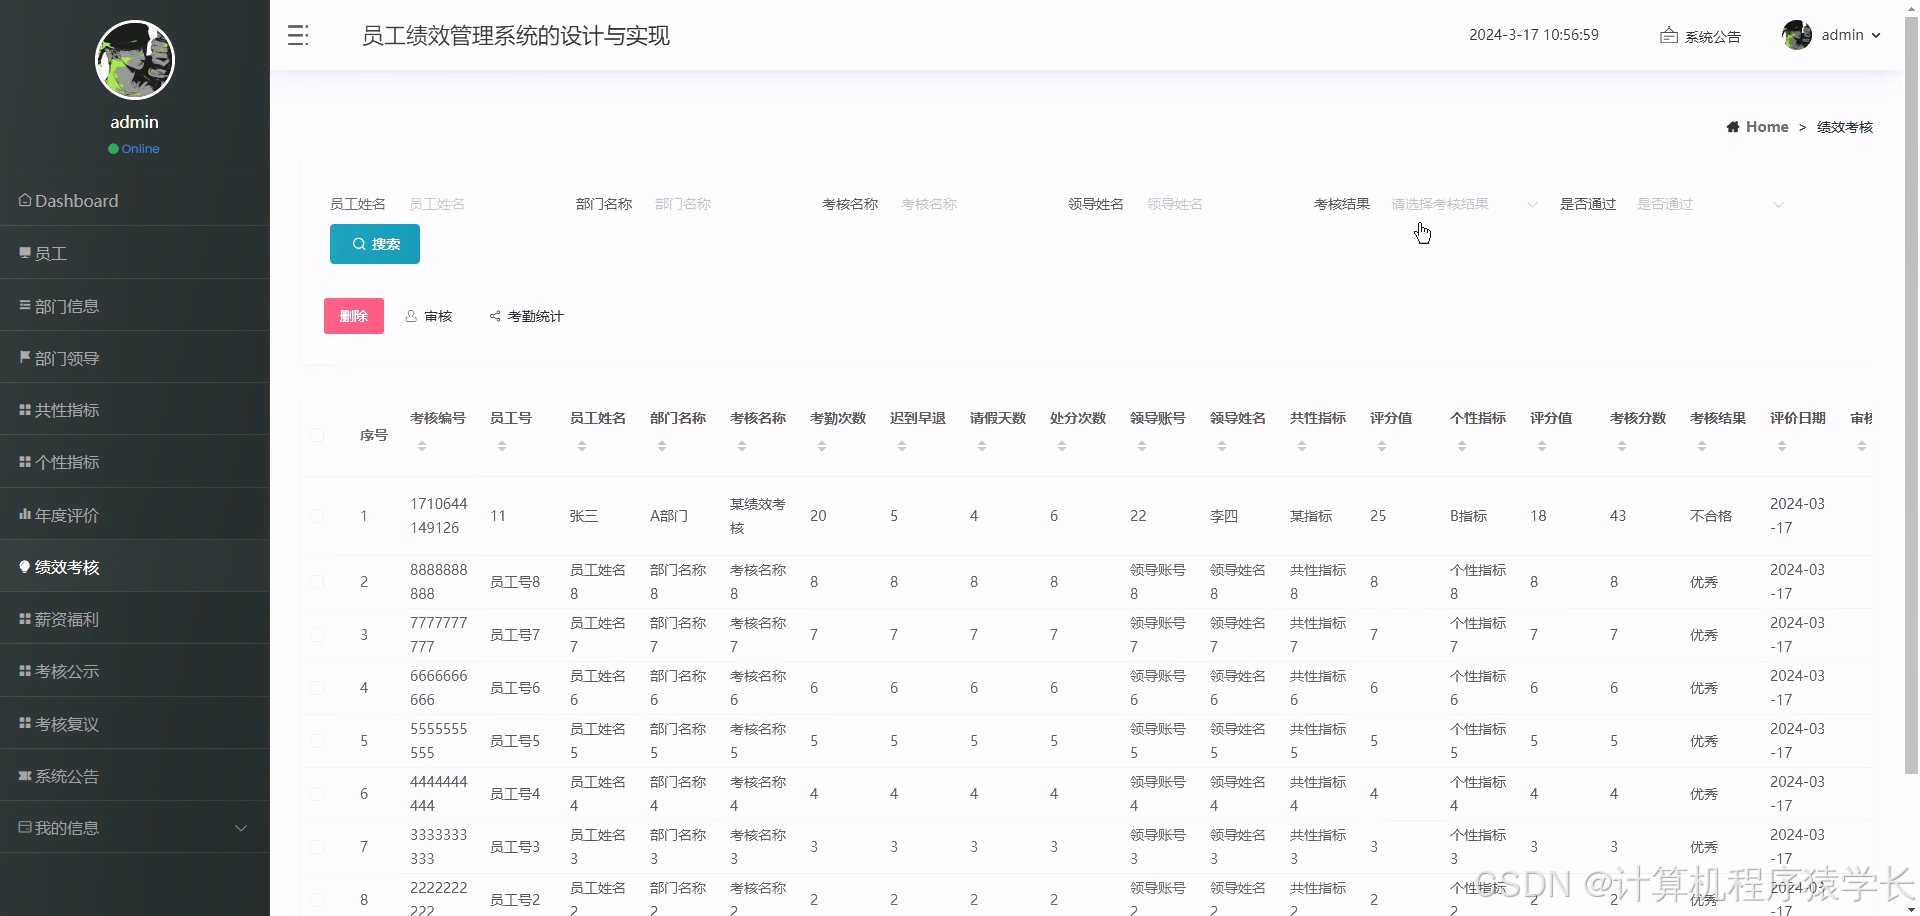
Task: Open the admin user menu chevron
Action: [x=1876, y=35]
